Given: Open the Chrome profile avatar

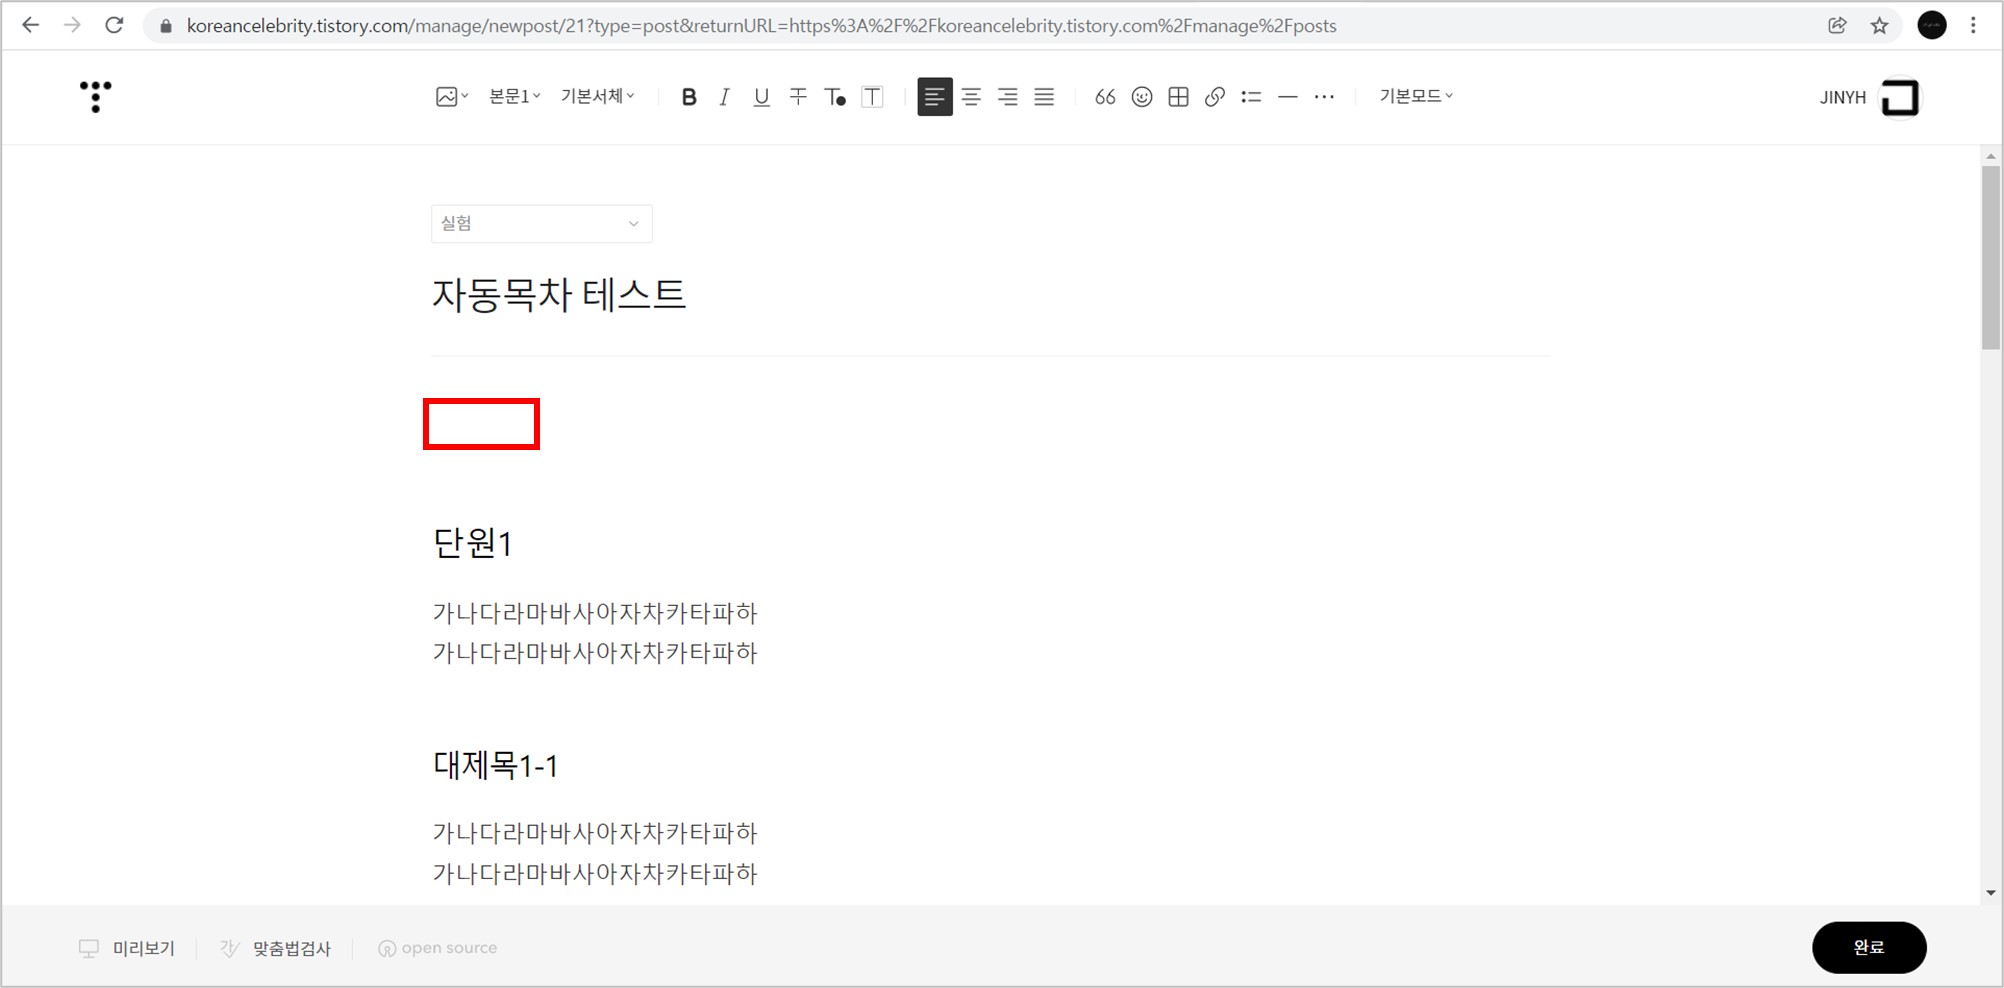Looking at the screenshot, I should 1932,26.
